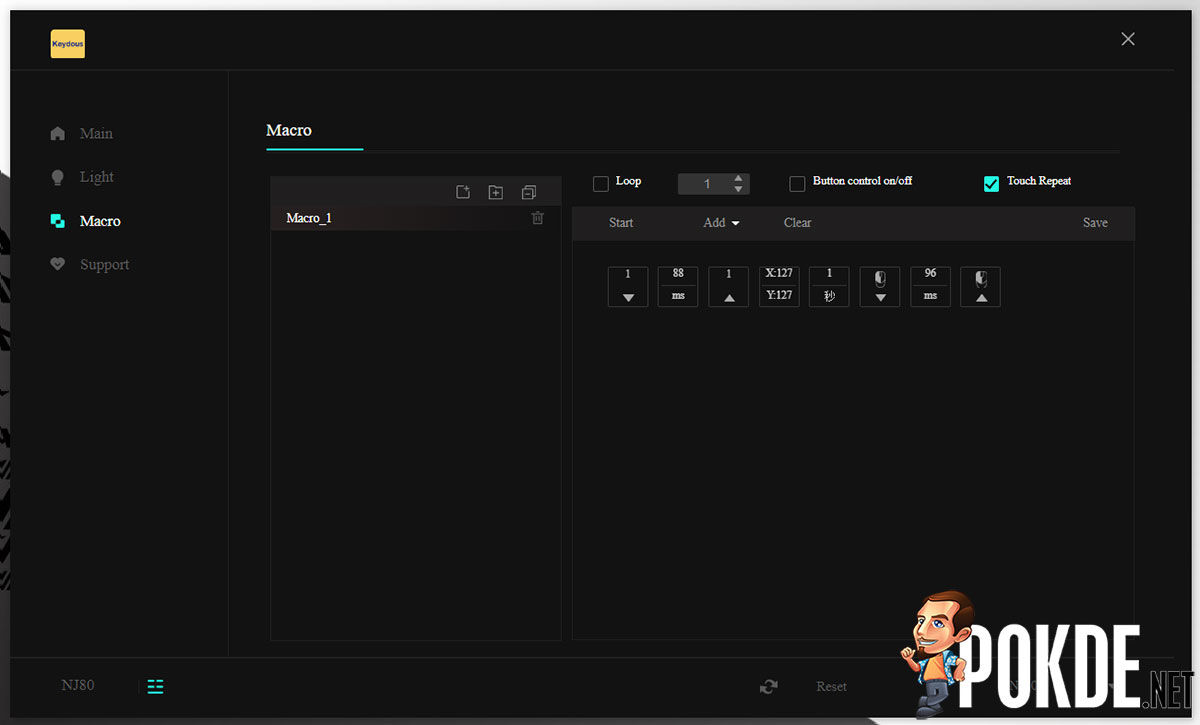Click the add folder plus icon
The height and width of the screenshot is (725, 1200).
(x=496, y=192)
